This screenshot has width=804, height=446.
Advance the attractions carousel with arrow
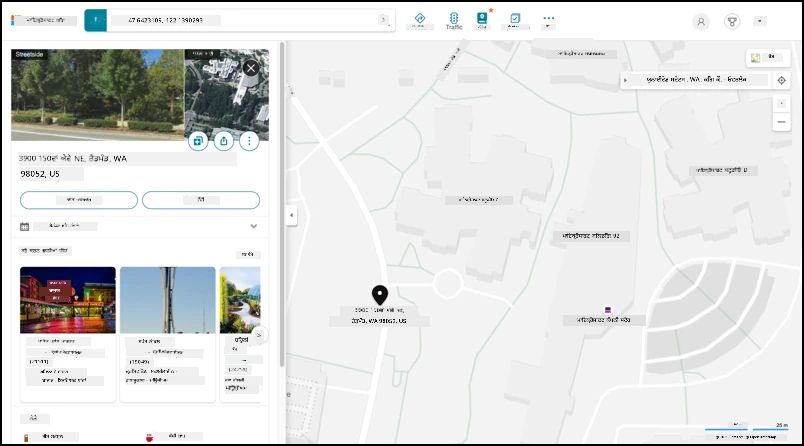(x=259, y=335)
